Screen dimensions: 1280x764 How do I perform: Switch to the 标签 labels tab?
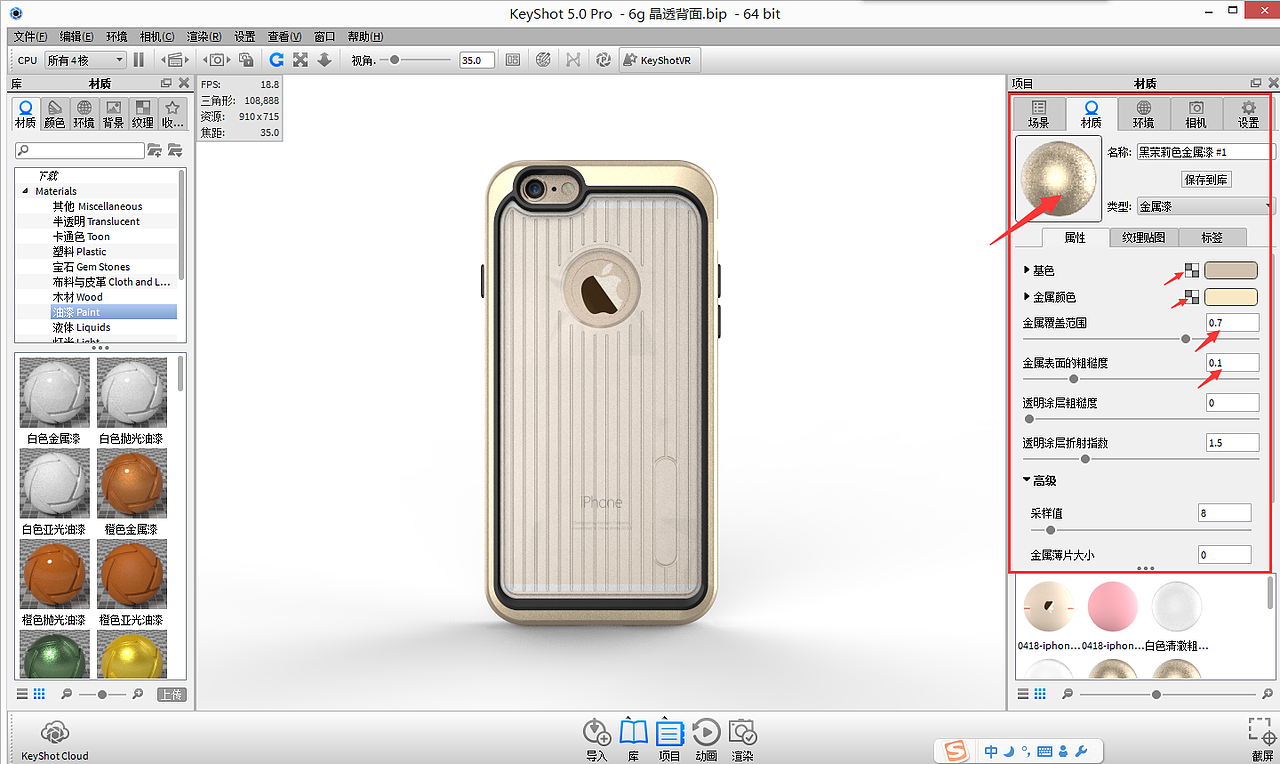coord(1212,237)
